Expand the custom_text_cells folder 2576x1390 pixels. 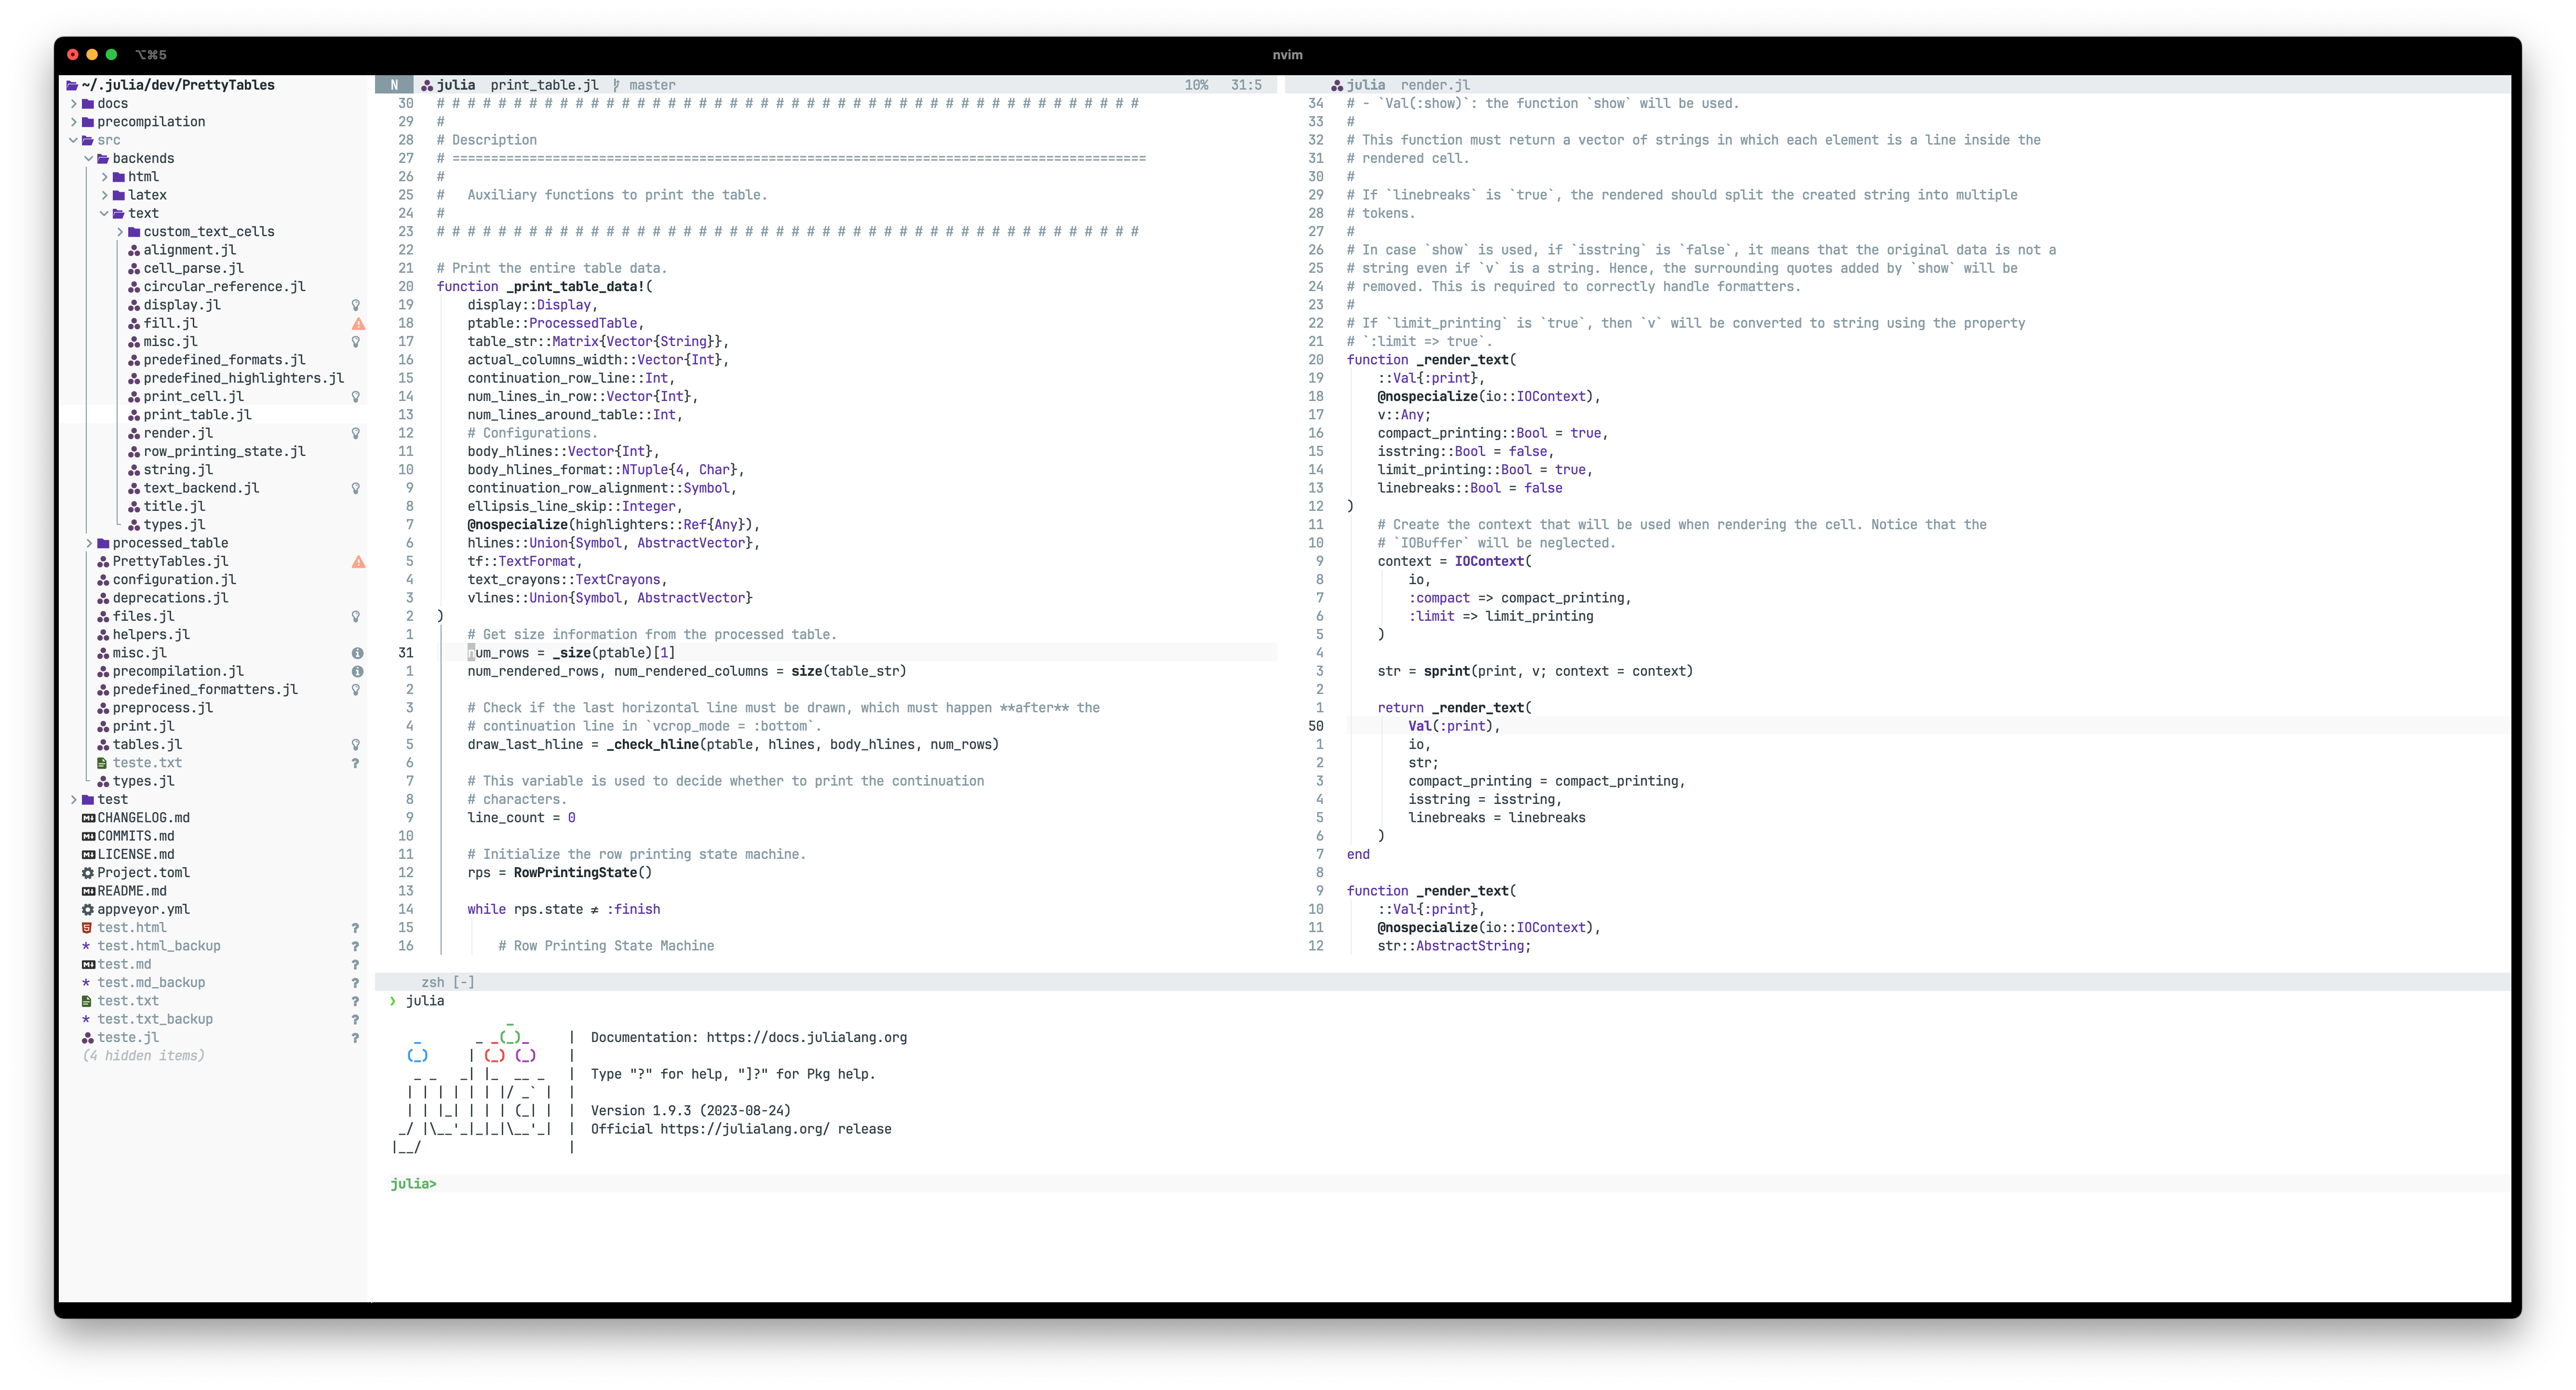click(x=120, y=232)
